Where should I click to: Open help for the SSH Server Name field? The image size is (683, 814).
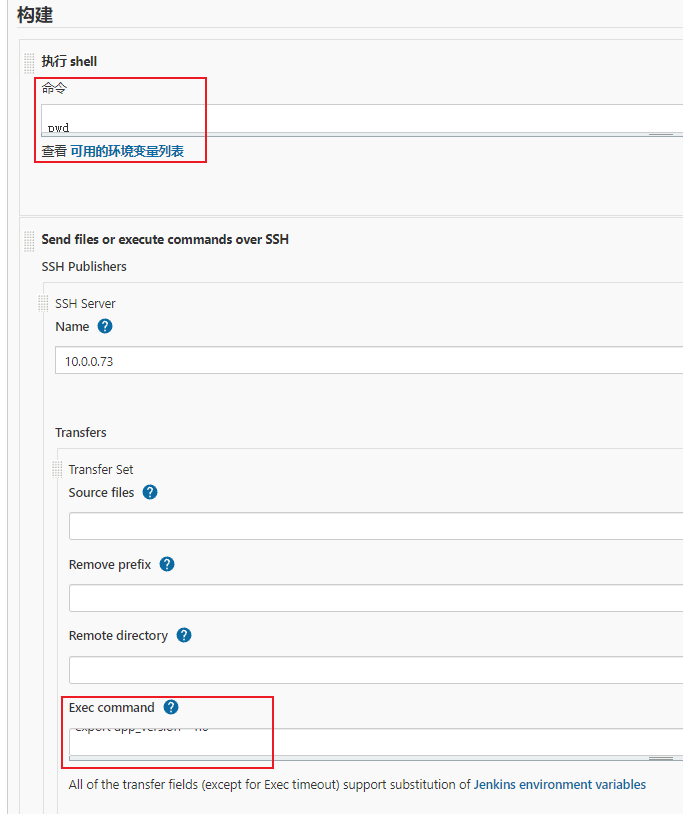(105, 327)
